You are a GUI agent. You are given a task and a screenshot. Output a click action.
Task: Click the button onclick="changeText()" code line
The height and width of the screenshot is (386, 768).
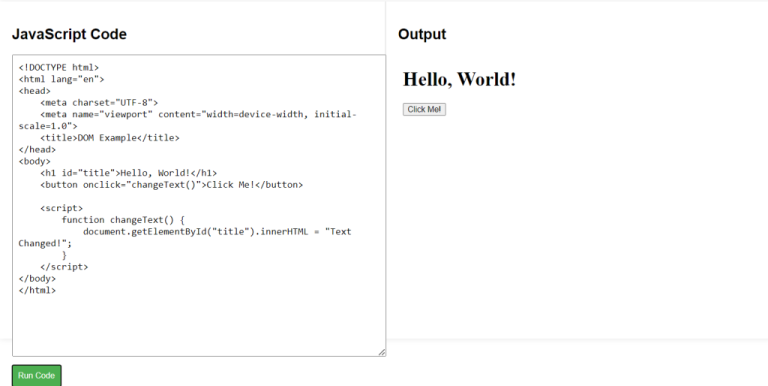coord(172,185)
